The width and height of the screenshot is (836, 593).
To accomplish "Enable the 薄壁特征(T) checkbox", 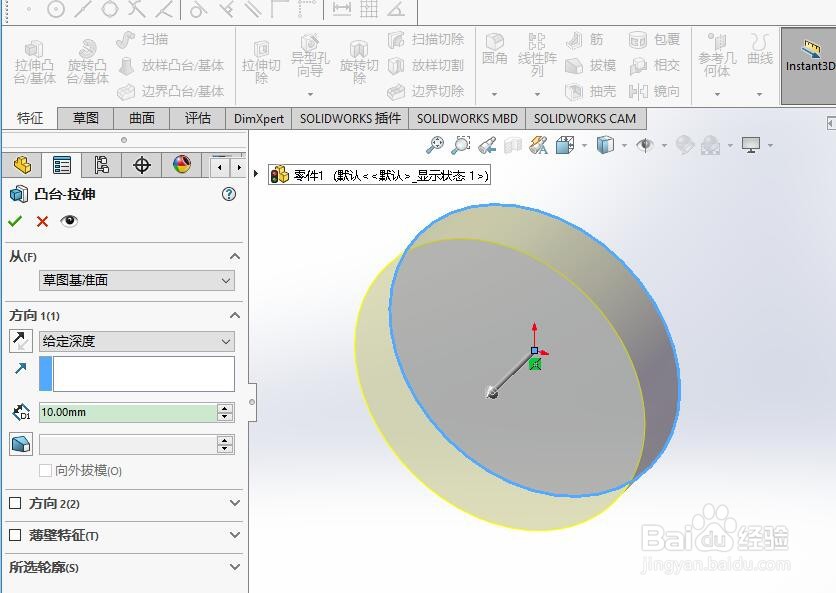I will (x=15, y=534).
